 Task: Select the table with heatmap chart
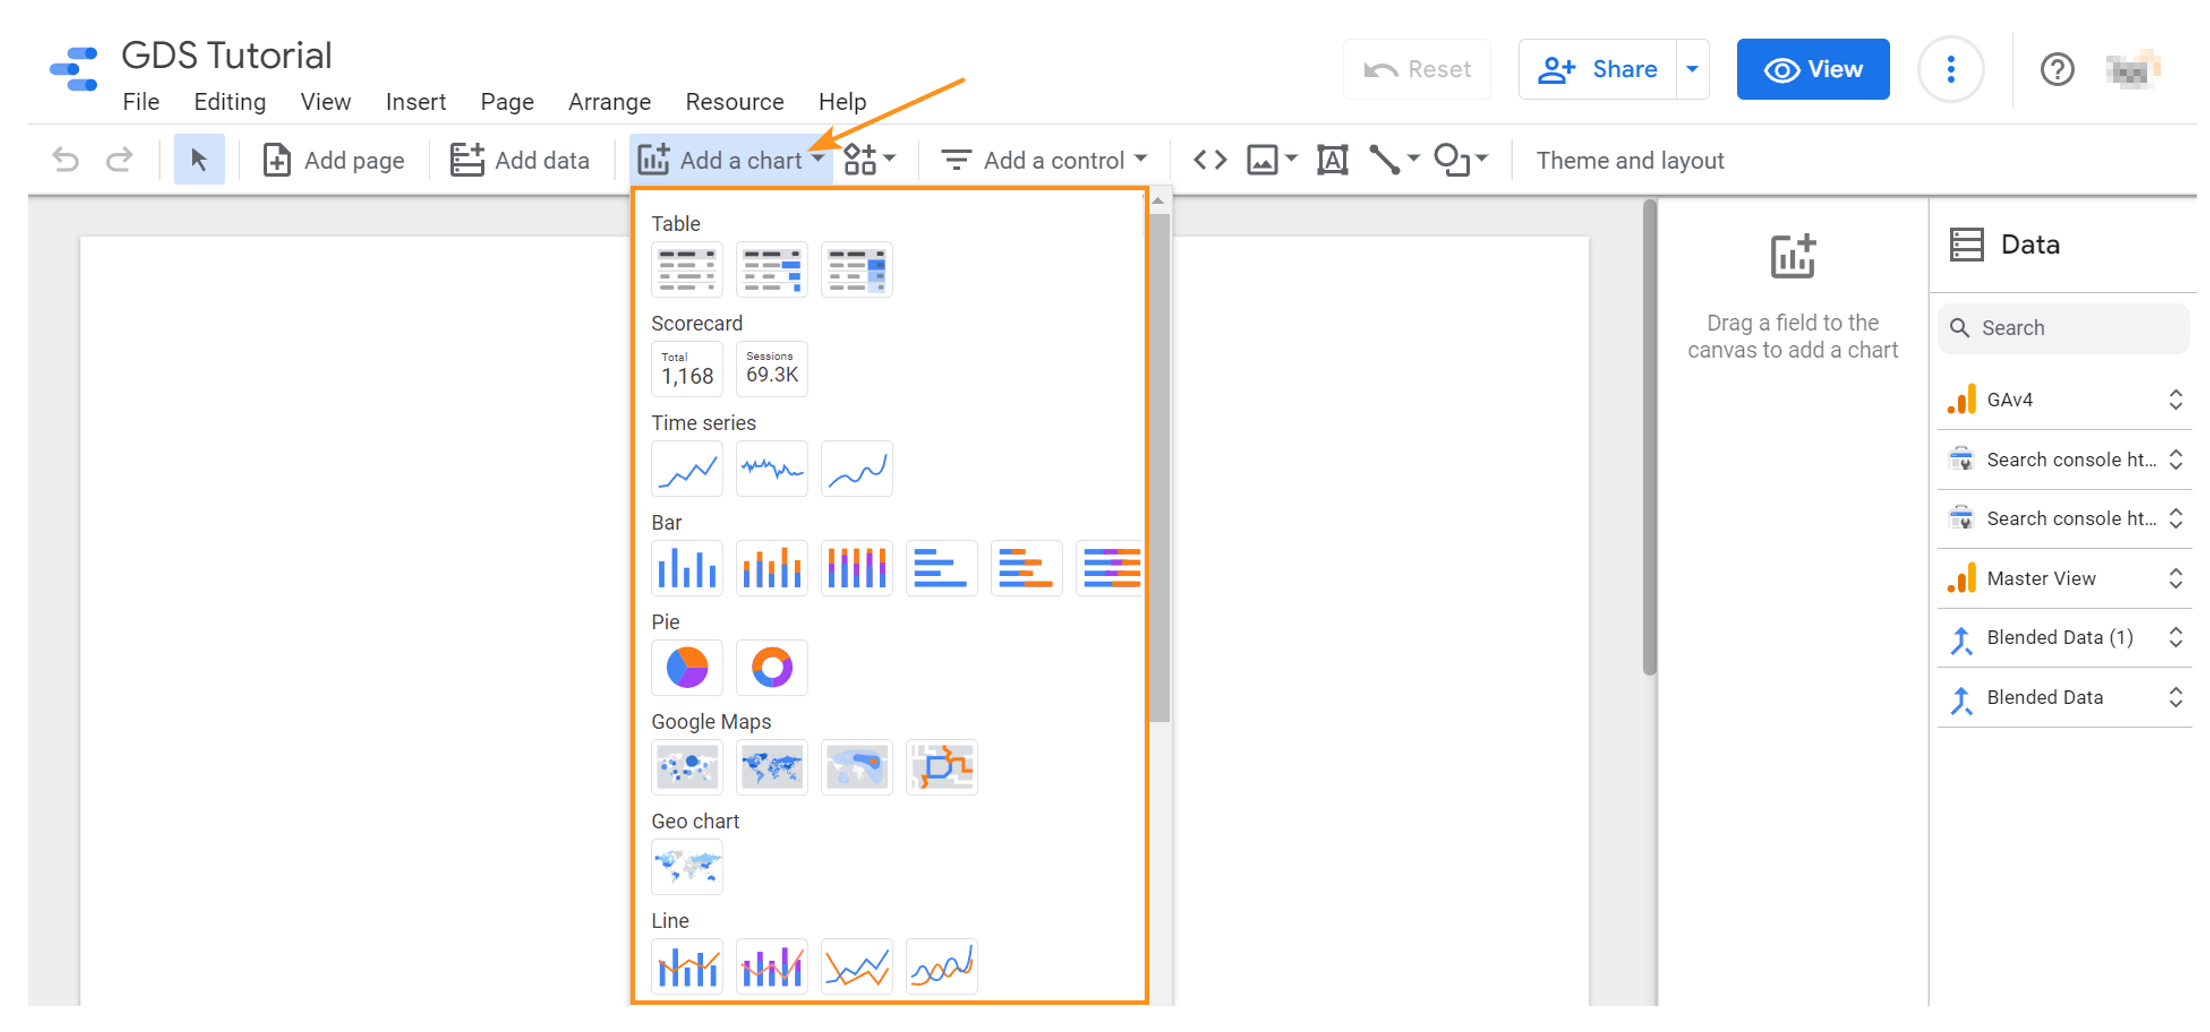(857, 269)
